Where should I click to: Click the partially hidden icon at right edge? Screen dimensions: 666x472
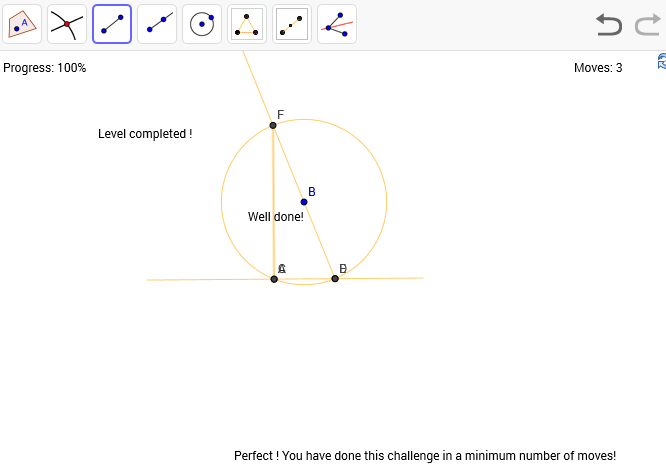point(661,62)
